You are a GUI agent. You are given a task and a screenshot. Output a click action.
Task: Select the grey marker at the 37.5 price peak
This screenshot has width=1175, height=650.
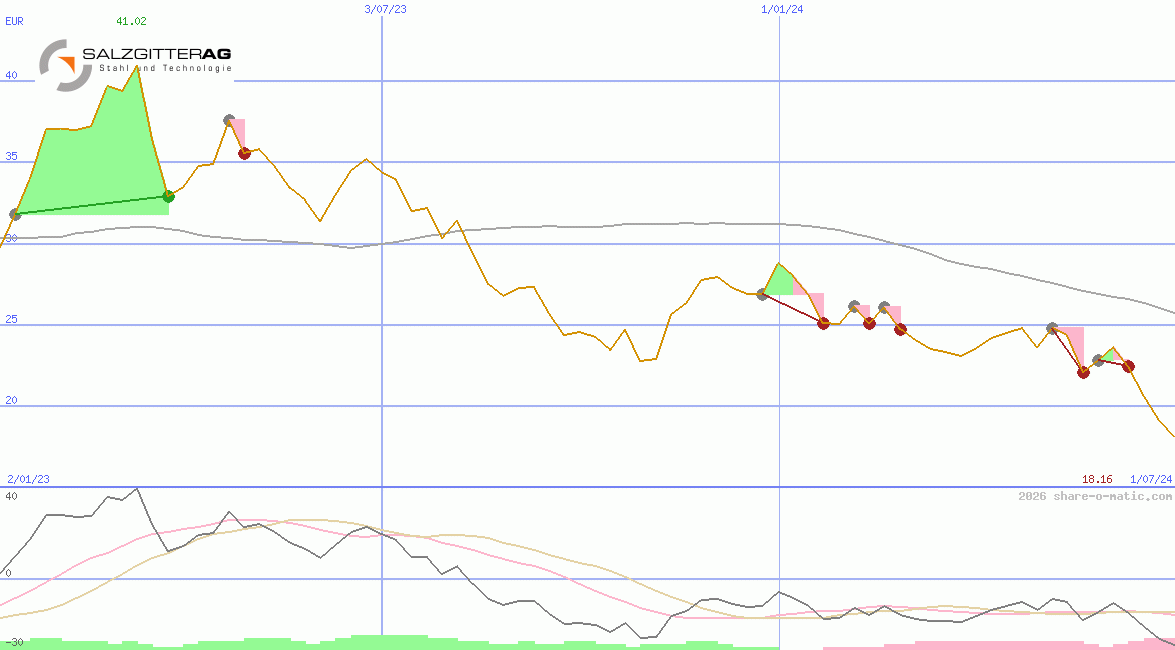tap(229, 120)
